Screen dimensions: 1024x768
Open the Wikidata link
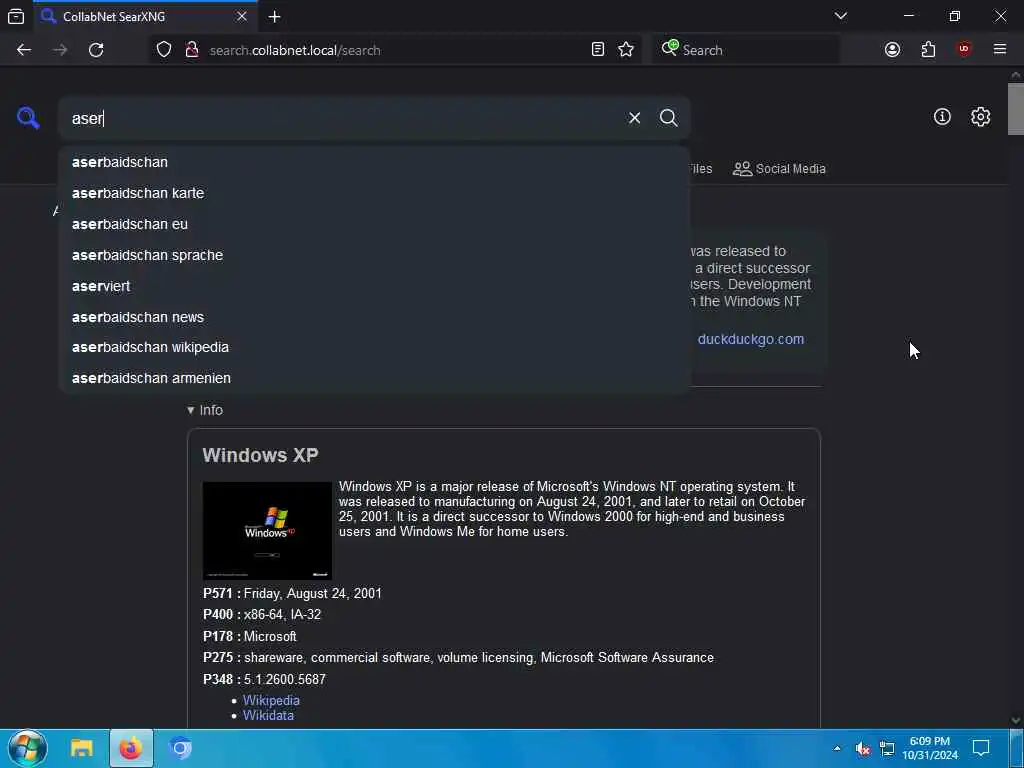(x=268, y=716)
